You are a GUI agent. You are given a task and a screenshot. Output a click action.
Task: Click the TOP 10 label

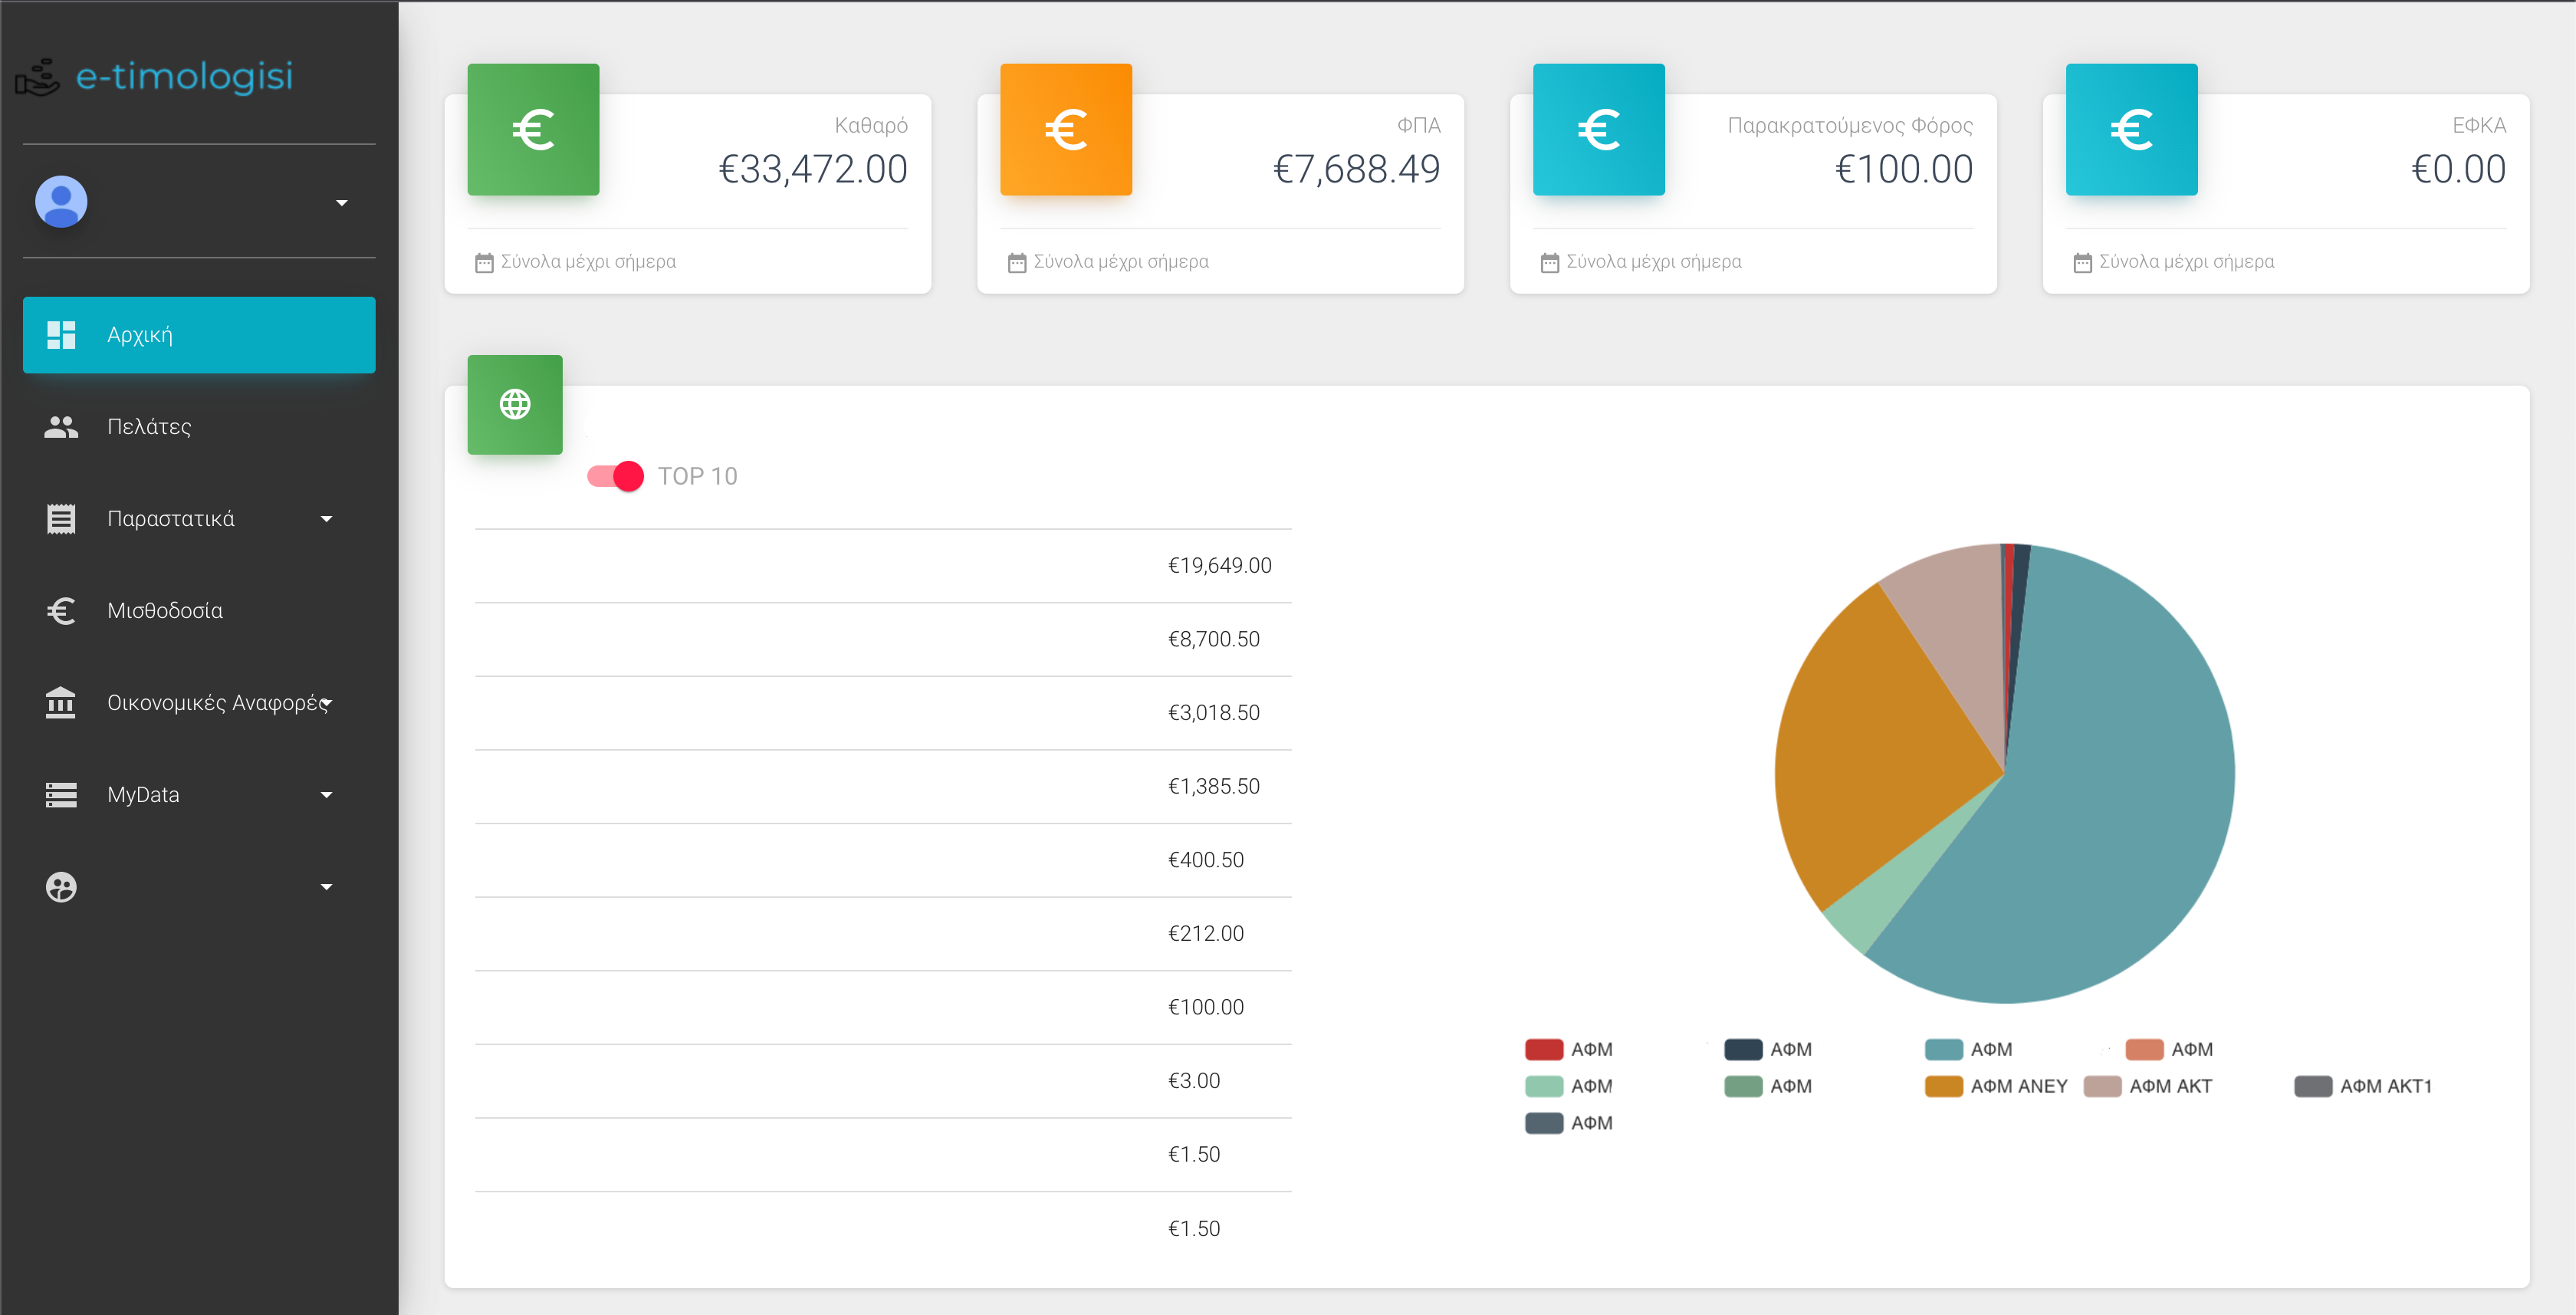pyautogui.click(x=697, y=476)
